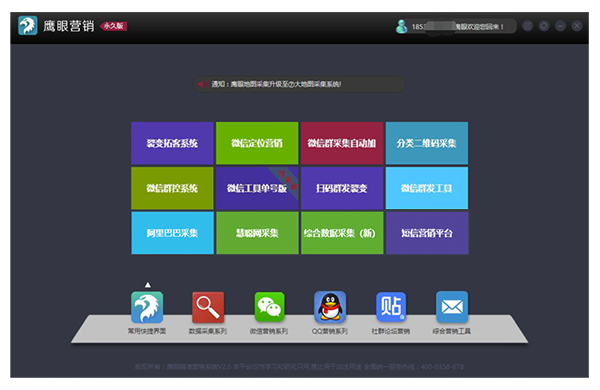Open the 微信工具单号版 tile
The height and width of the screenshot is (390, 600).
click(x=257, y=188)
